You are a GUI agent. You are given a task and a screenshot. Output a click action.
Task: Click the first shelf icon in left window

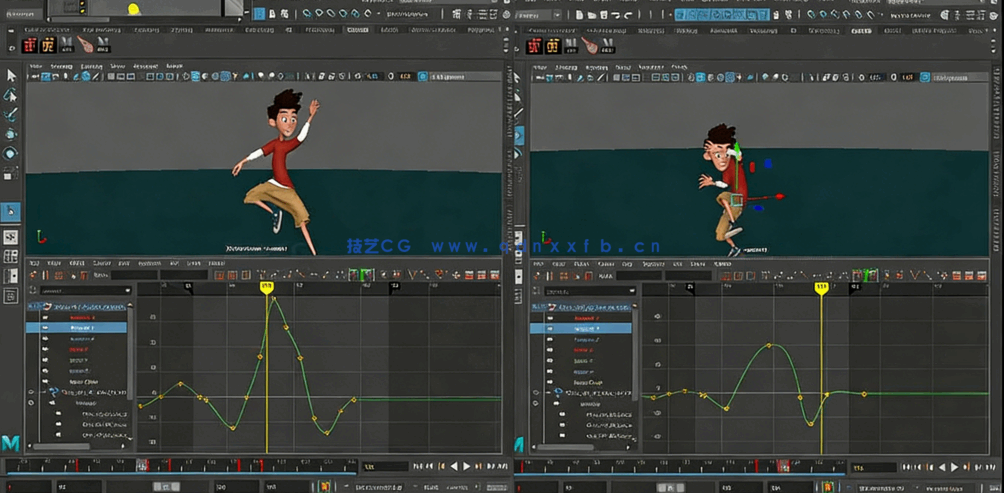tap(31, 46)
